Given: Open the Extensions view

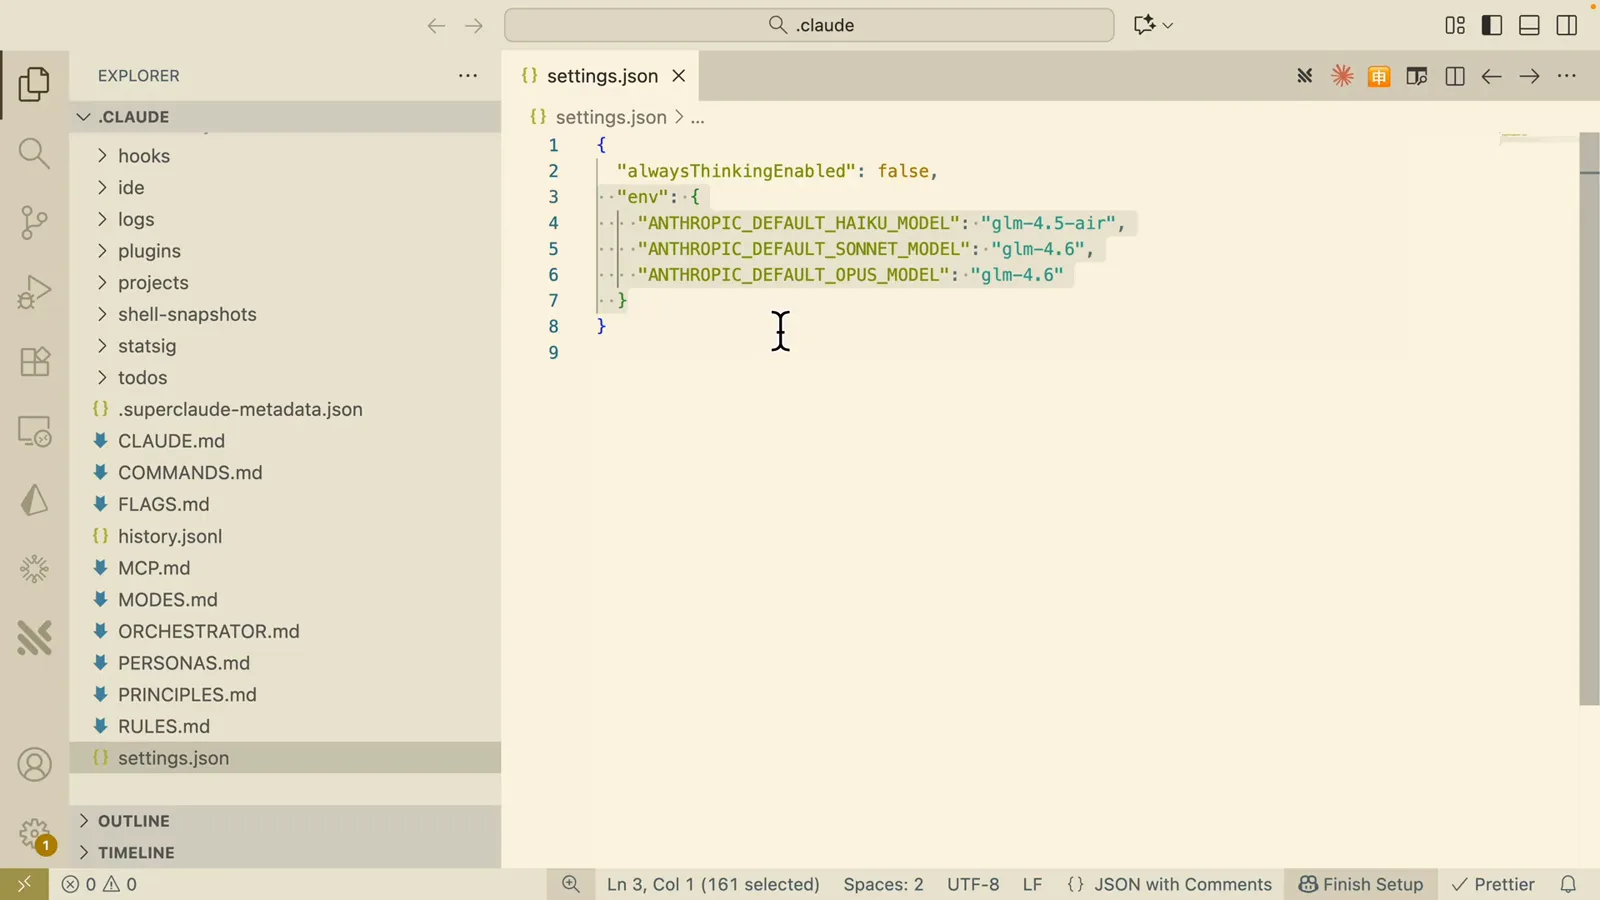Looking at the screenshot, I should tap(34, 361).
